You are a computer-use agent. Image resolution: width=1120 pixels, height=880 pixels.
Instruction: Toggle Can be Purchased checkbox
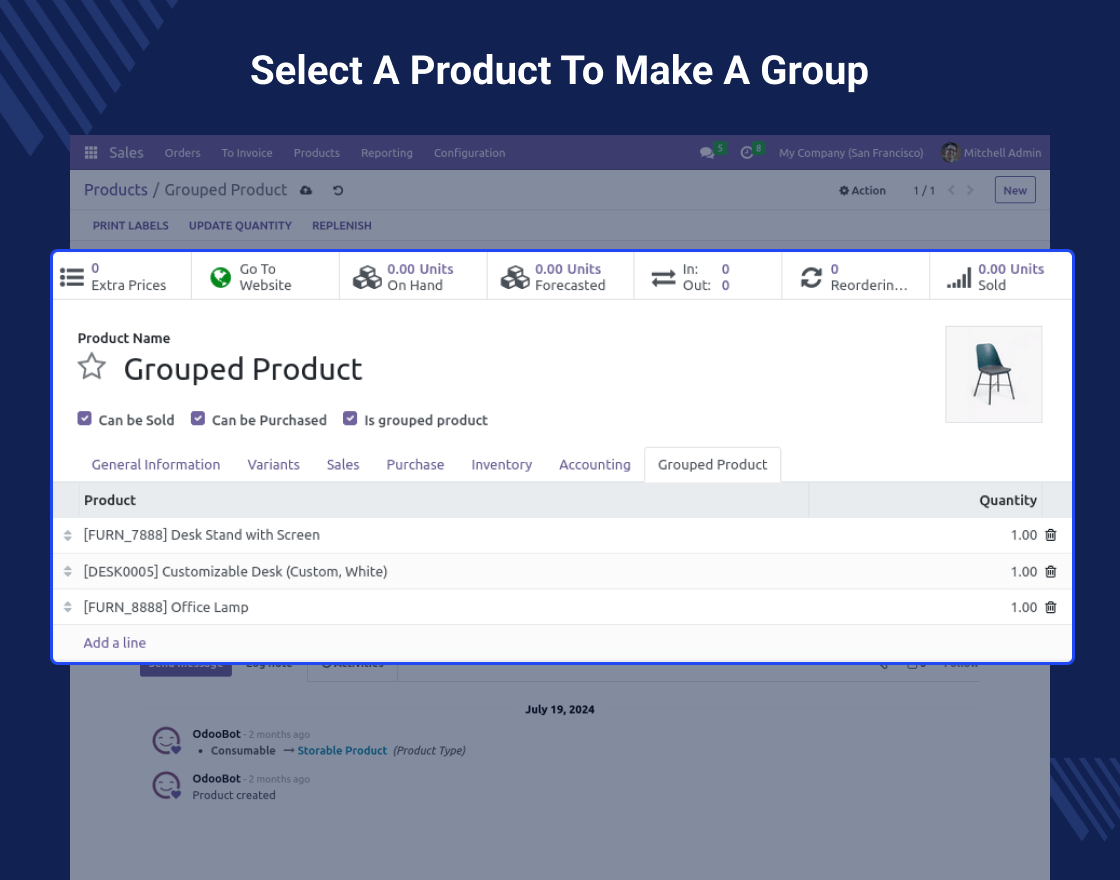pos(198,419)
